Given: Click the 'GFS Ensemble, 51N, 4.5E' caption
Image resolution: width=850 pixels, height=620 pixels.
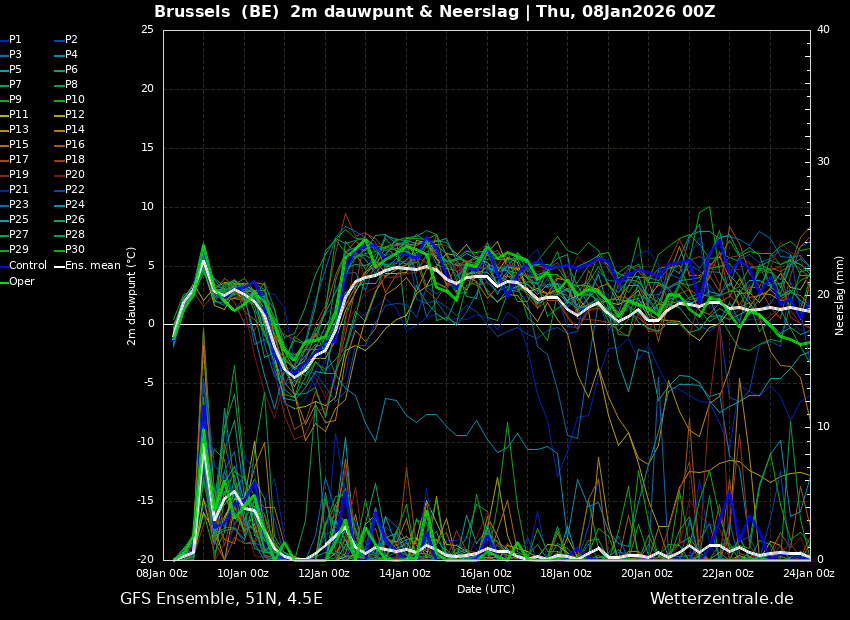Looking at the screenshot, I should (x=221, y=599).
